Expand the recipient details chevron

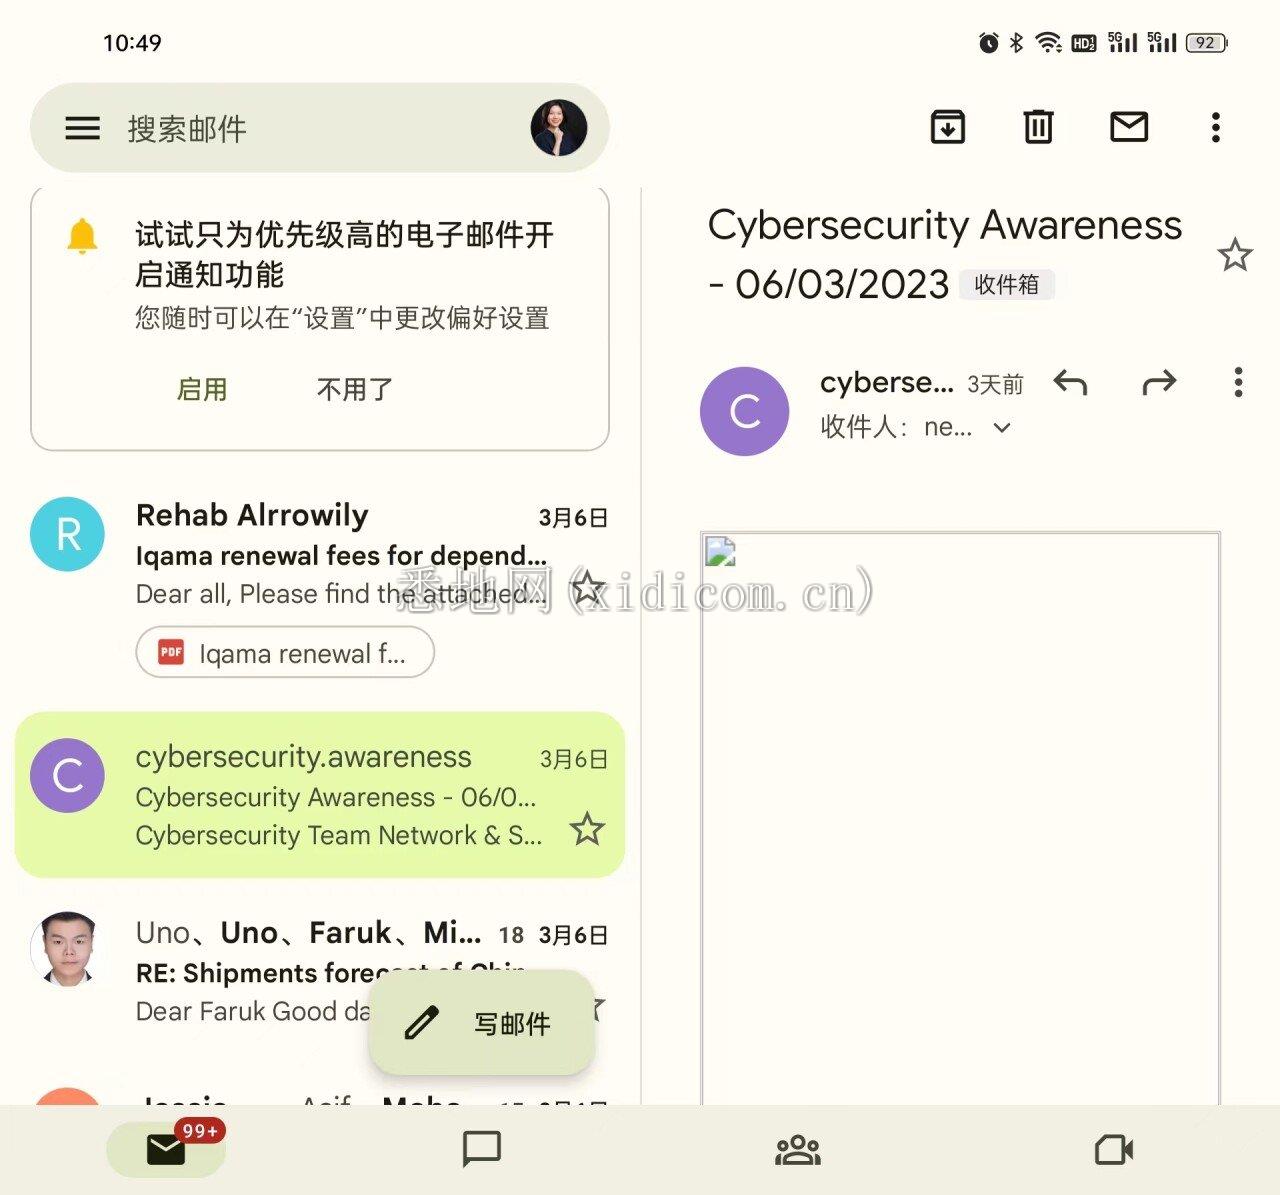[x=1002, y=428]
